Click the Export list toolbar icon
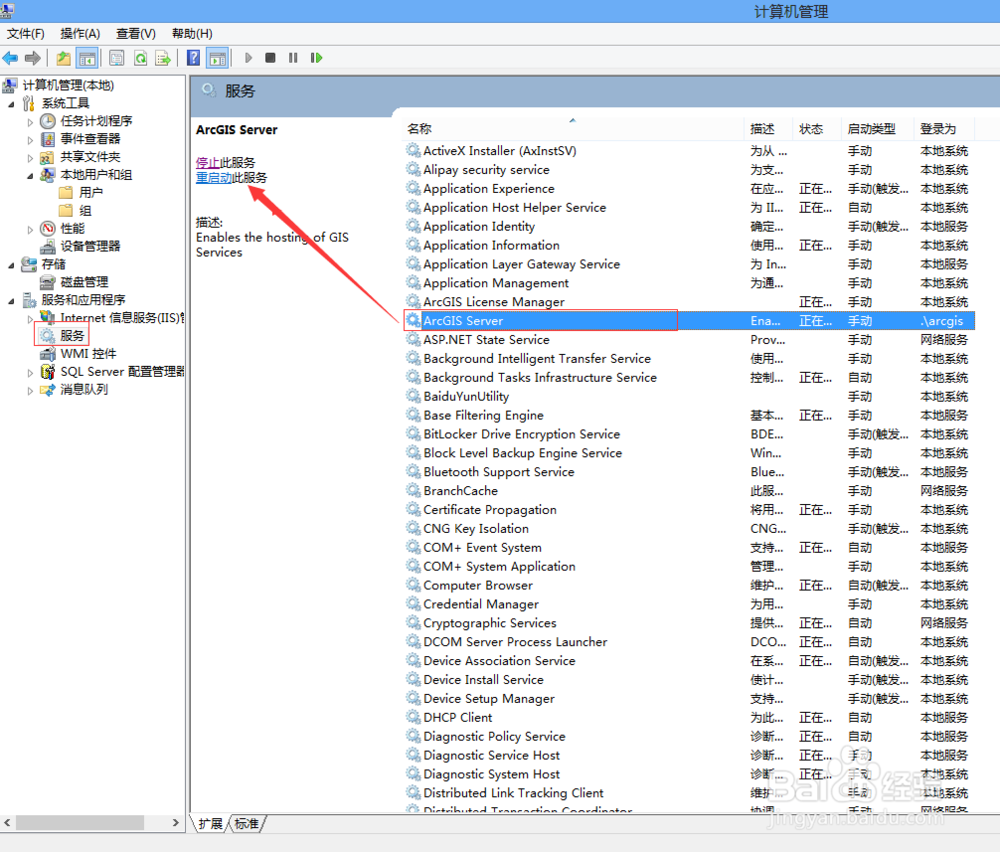The height and width of the screenshot is (852, 1000). 163,59
